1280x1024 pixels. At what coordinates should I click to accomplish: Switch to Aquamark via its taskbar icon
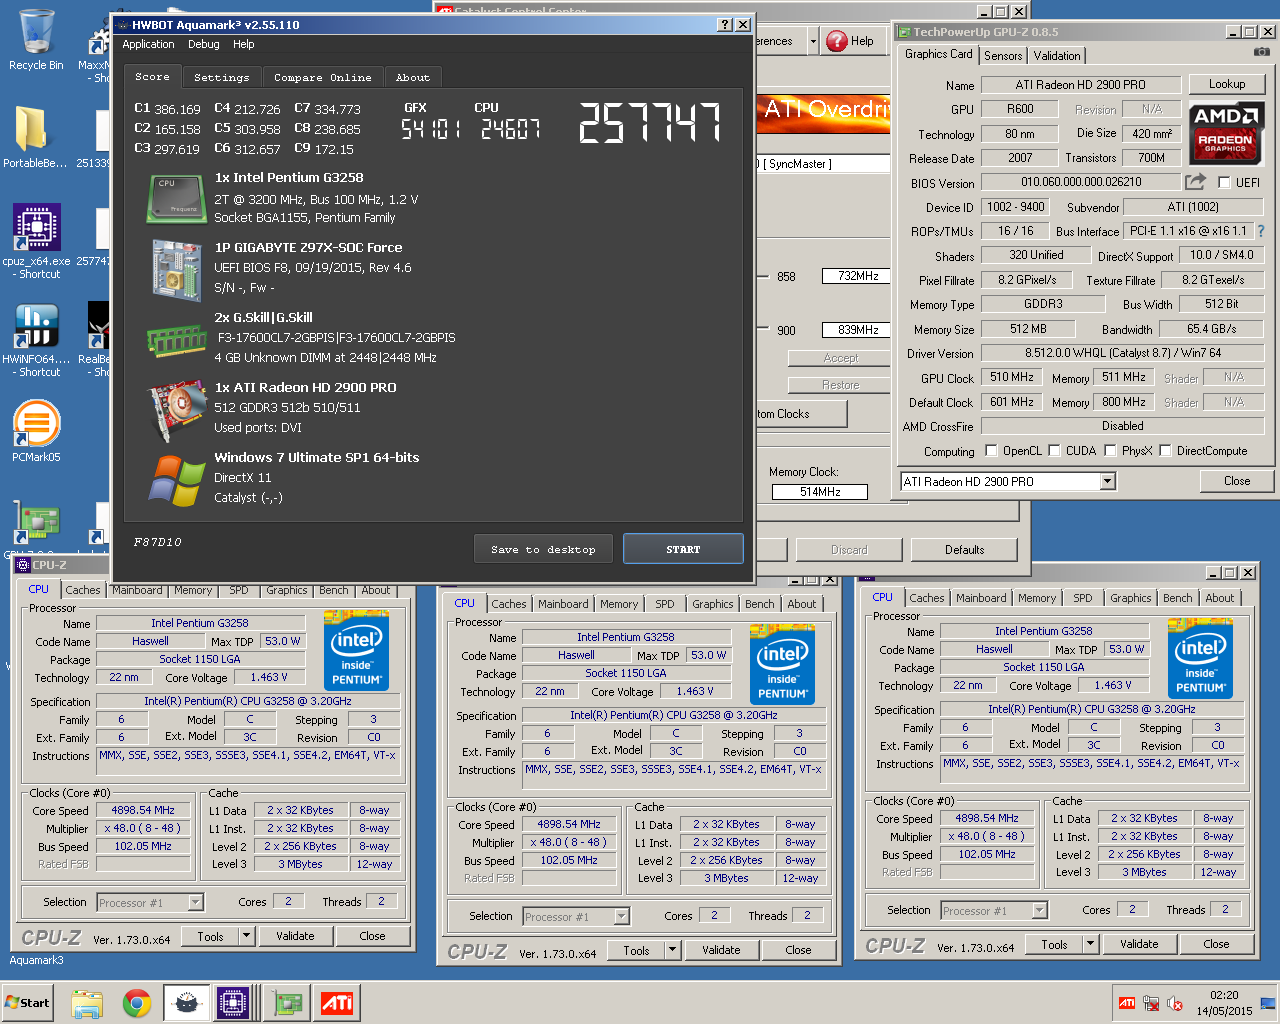[185, 1003]
